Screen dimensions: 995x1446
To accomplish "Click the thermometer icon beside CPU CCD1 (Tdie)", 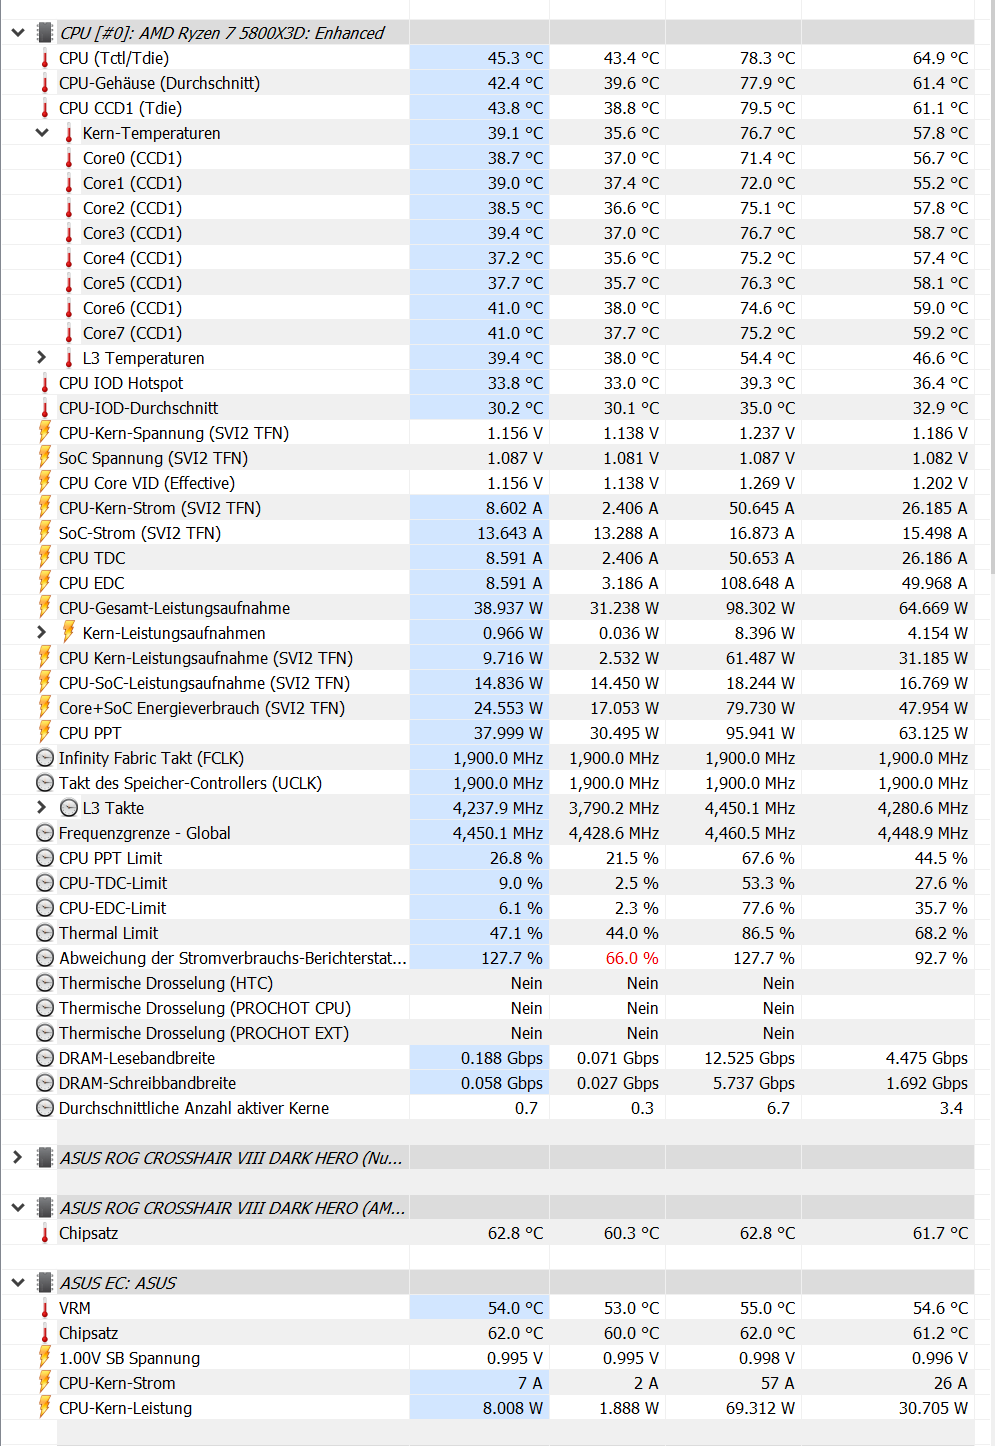I will (x=45, y=108).
